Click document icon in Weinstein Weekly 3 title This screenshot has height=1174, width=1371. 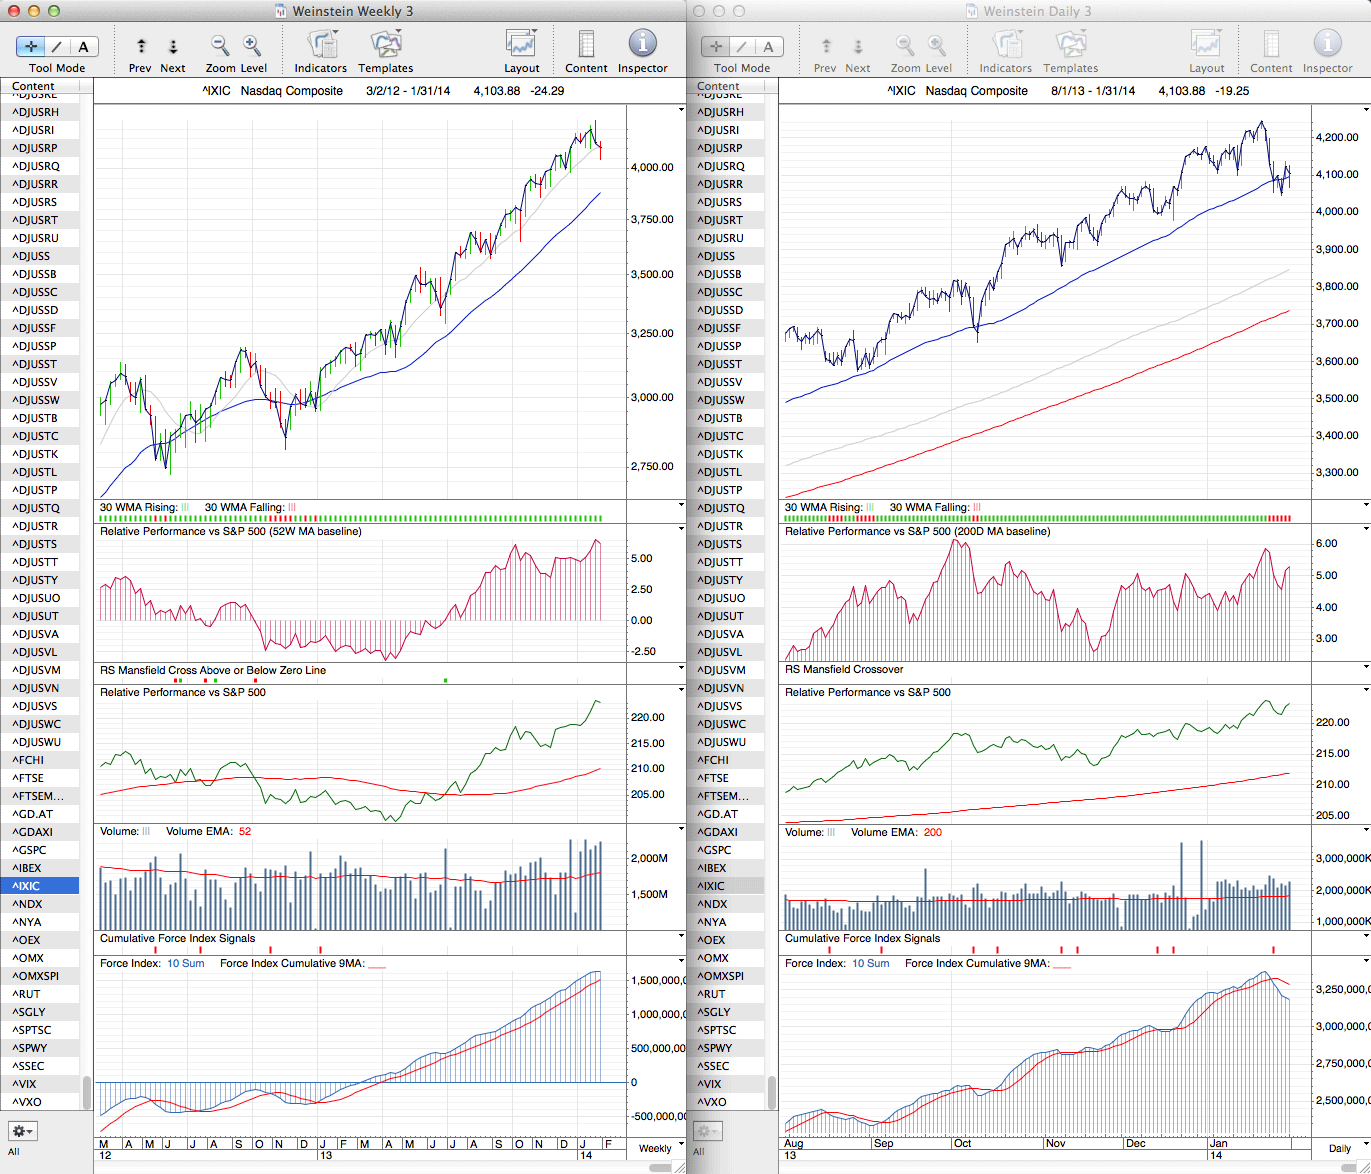(x=281, y=11)
